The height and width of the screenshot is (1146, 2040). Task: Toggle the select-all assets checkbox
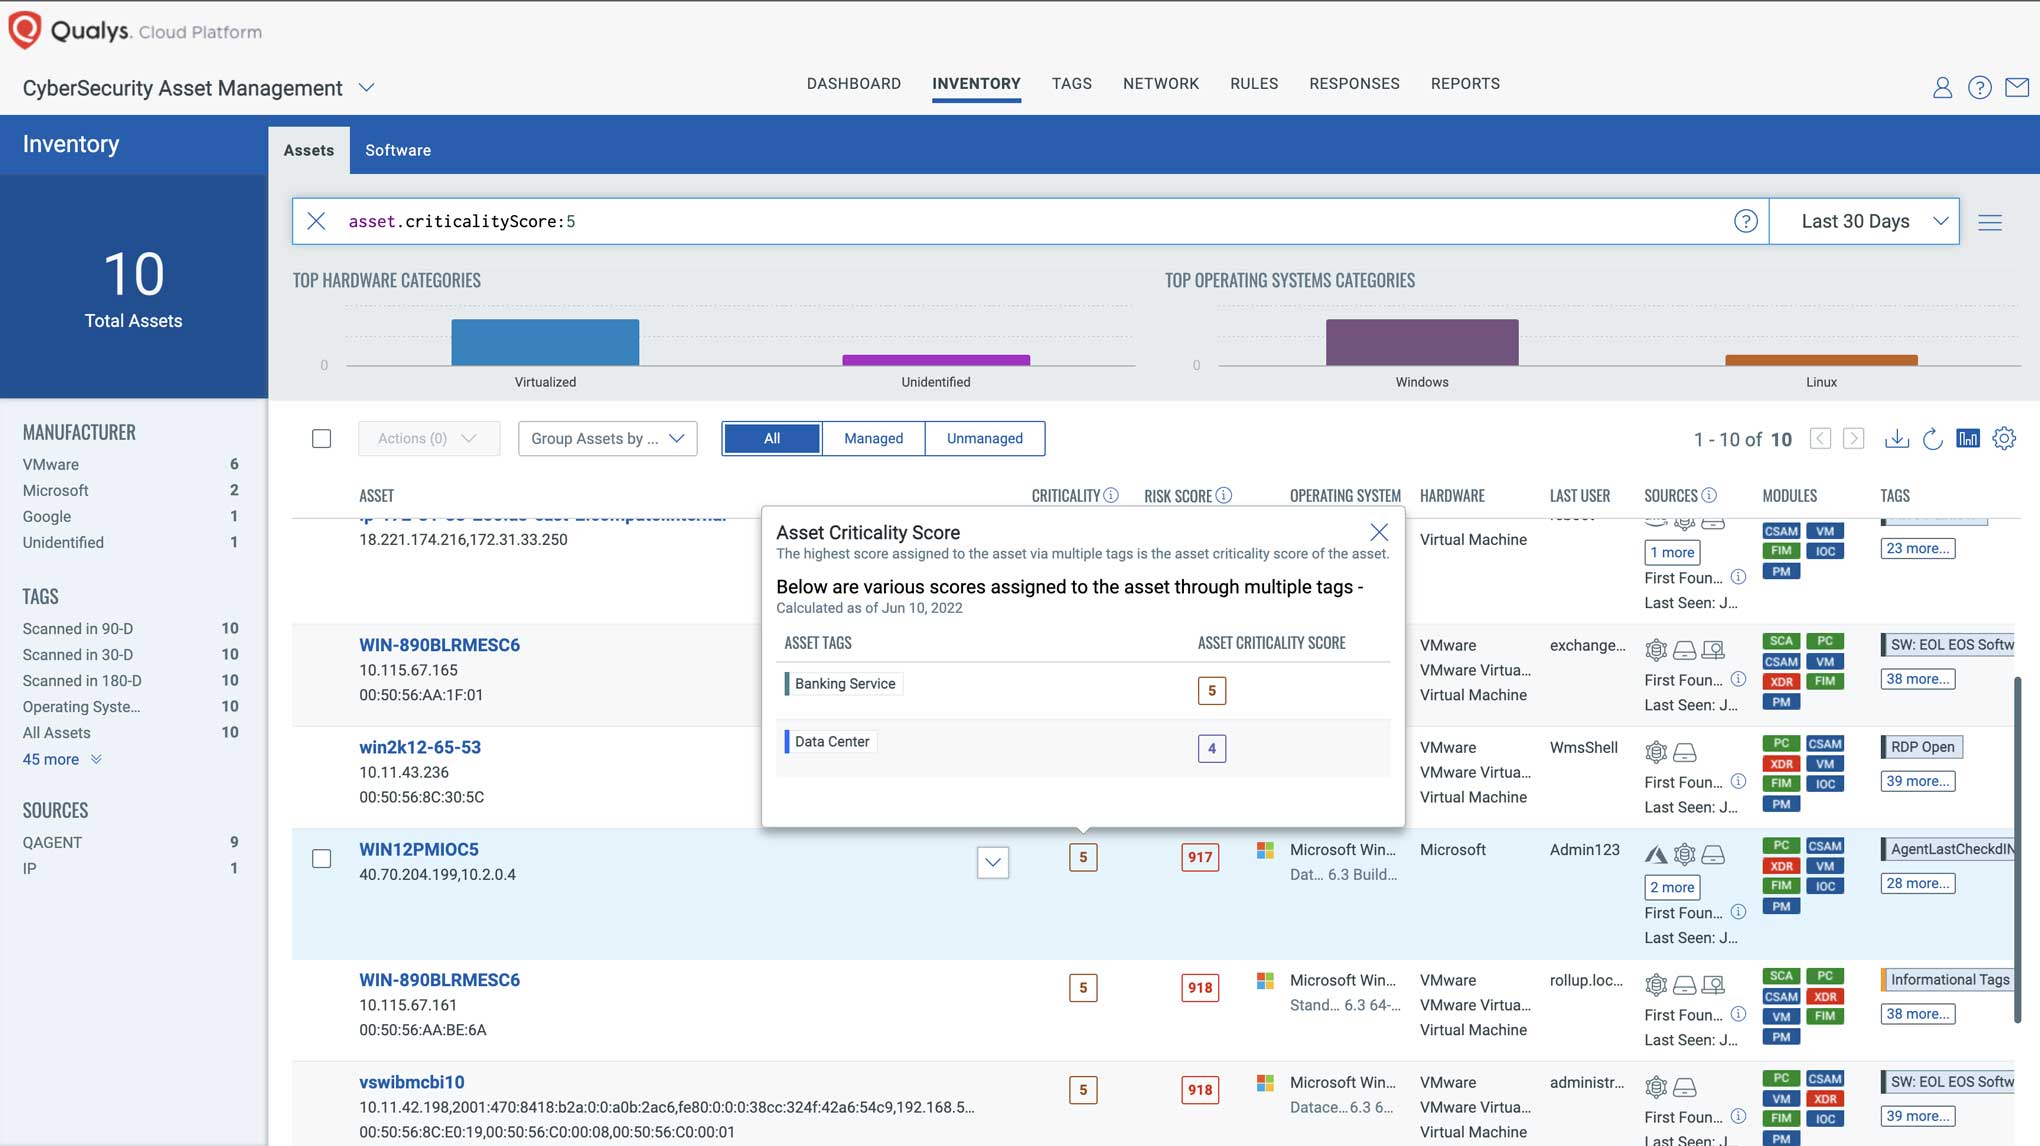[321, 438]
